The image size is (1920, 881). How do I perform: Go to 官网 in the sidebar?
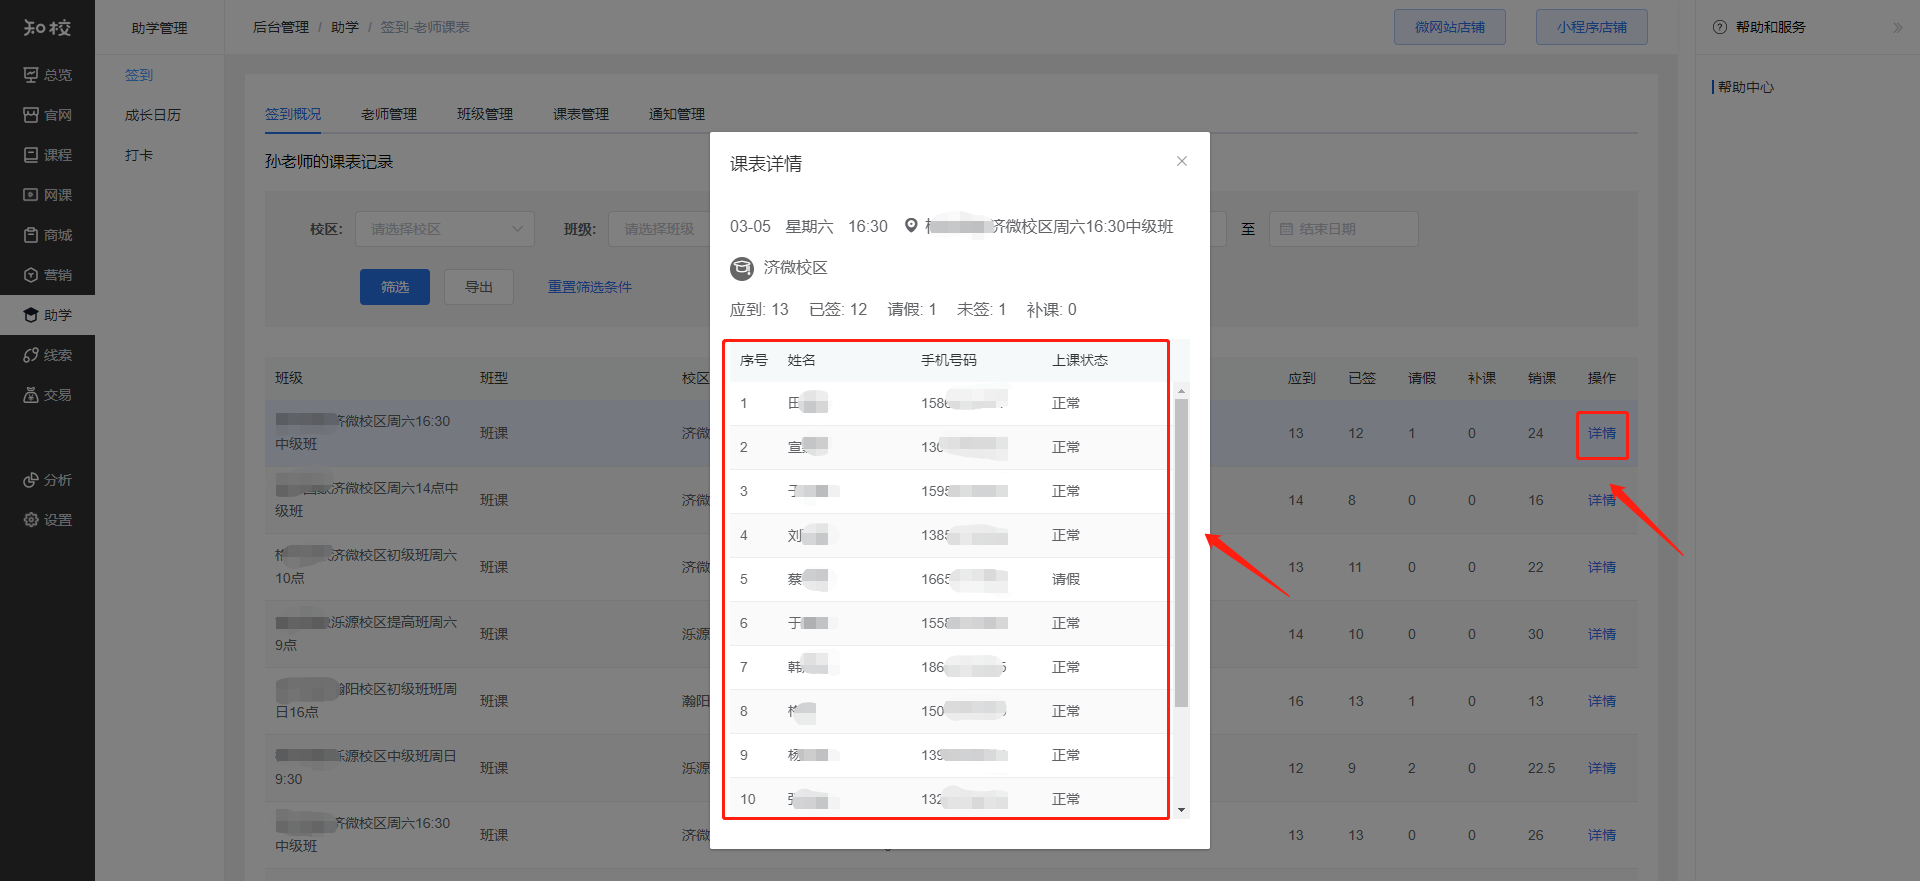47,115
